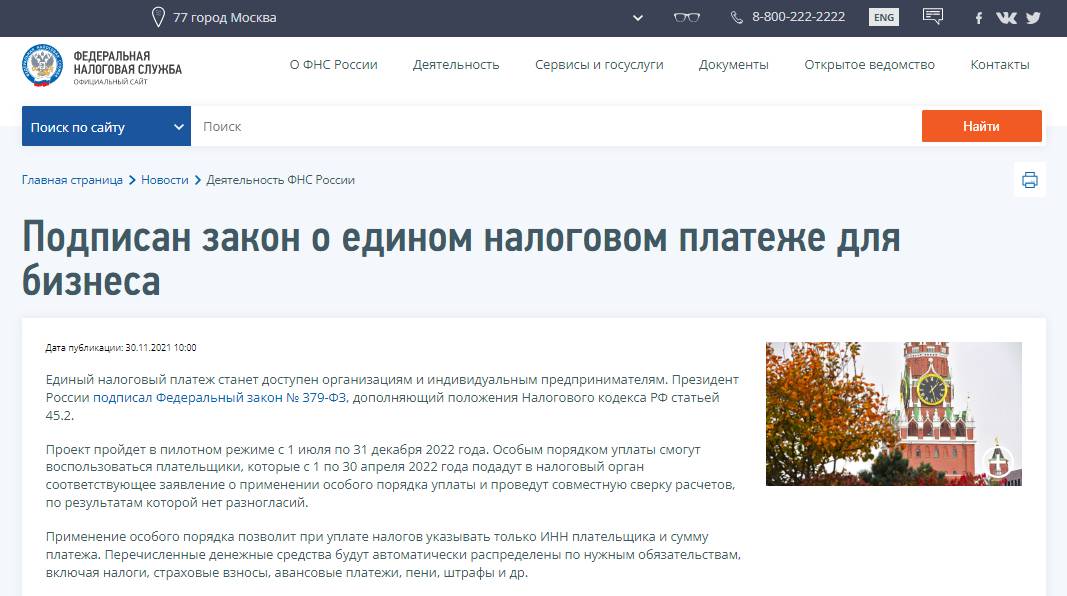Open the Facebook social icon

point(979,18)
